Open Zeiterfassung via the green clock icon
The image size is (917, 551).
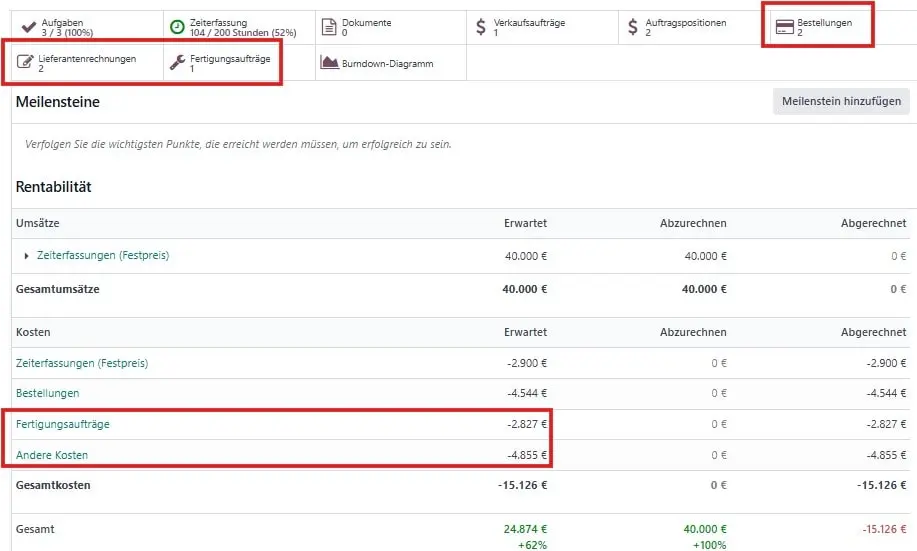tap(177, 27)
